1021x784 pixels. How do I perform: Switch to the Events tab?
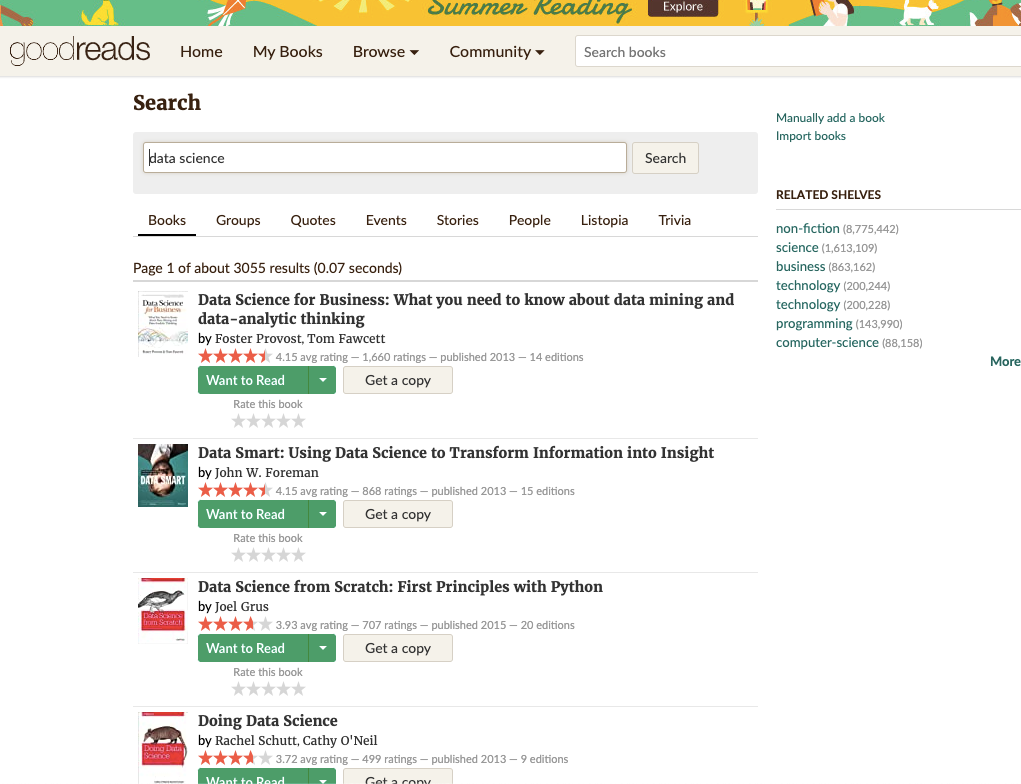coord(385,220)
